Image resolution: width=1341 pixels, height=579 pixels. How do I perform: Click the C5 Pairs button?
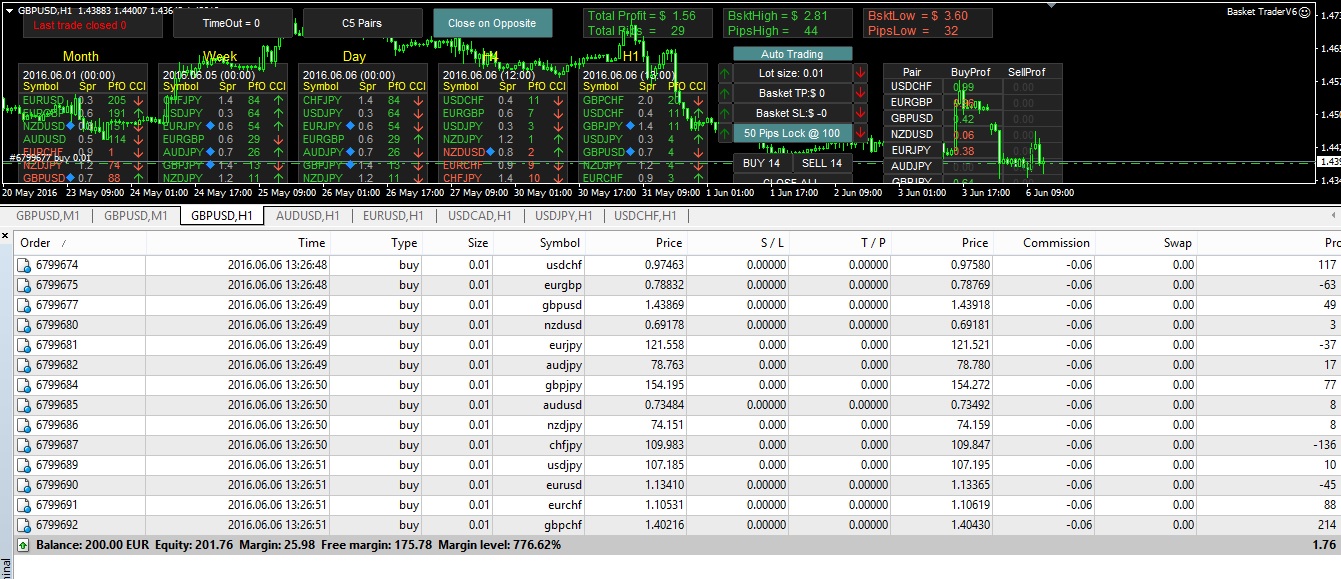pos(362,23)
